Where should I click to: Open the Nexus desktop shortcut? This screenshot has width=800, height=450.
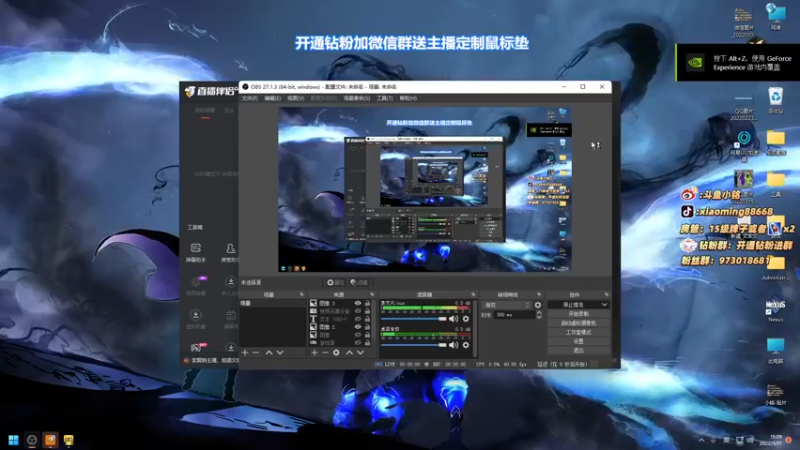776,309
